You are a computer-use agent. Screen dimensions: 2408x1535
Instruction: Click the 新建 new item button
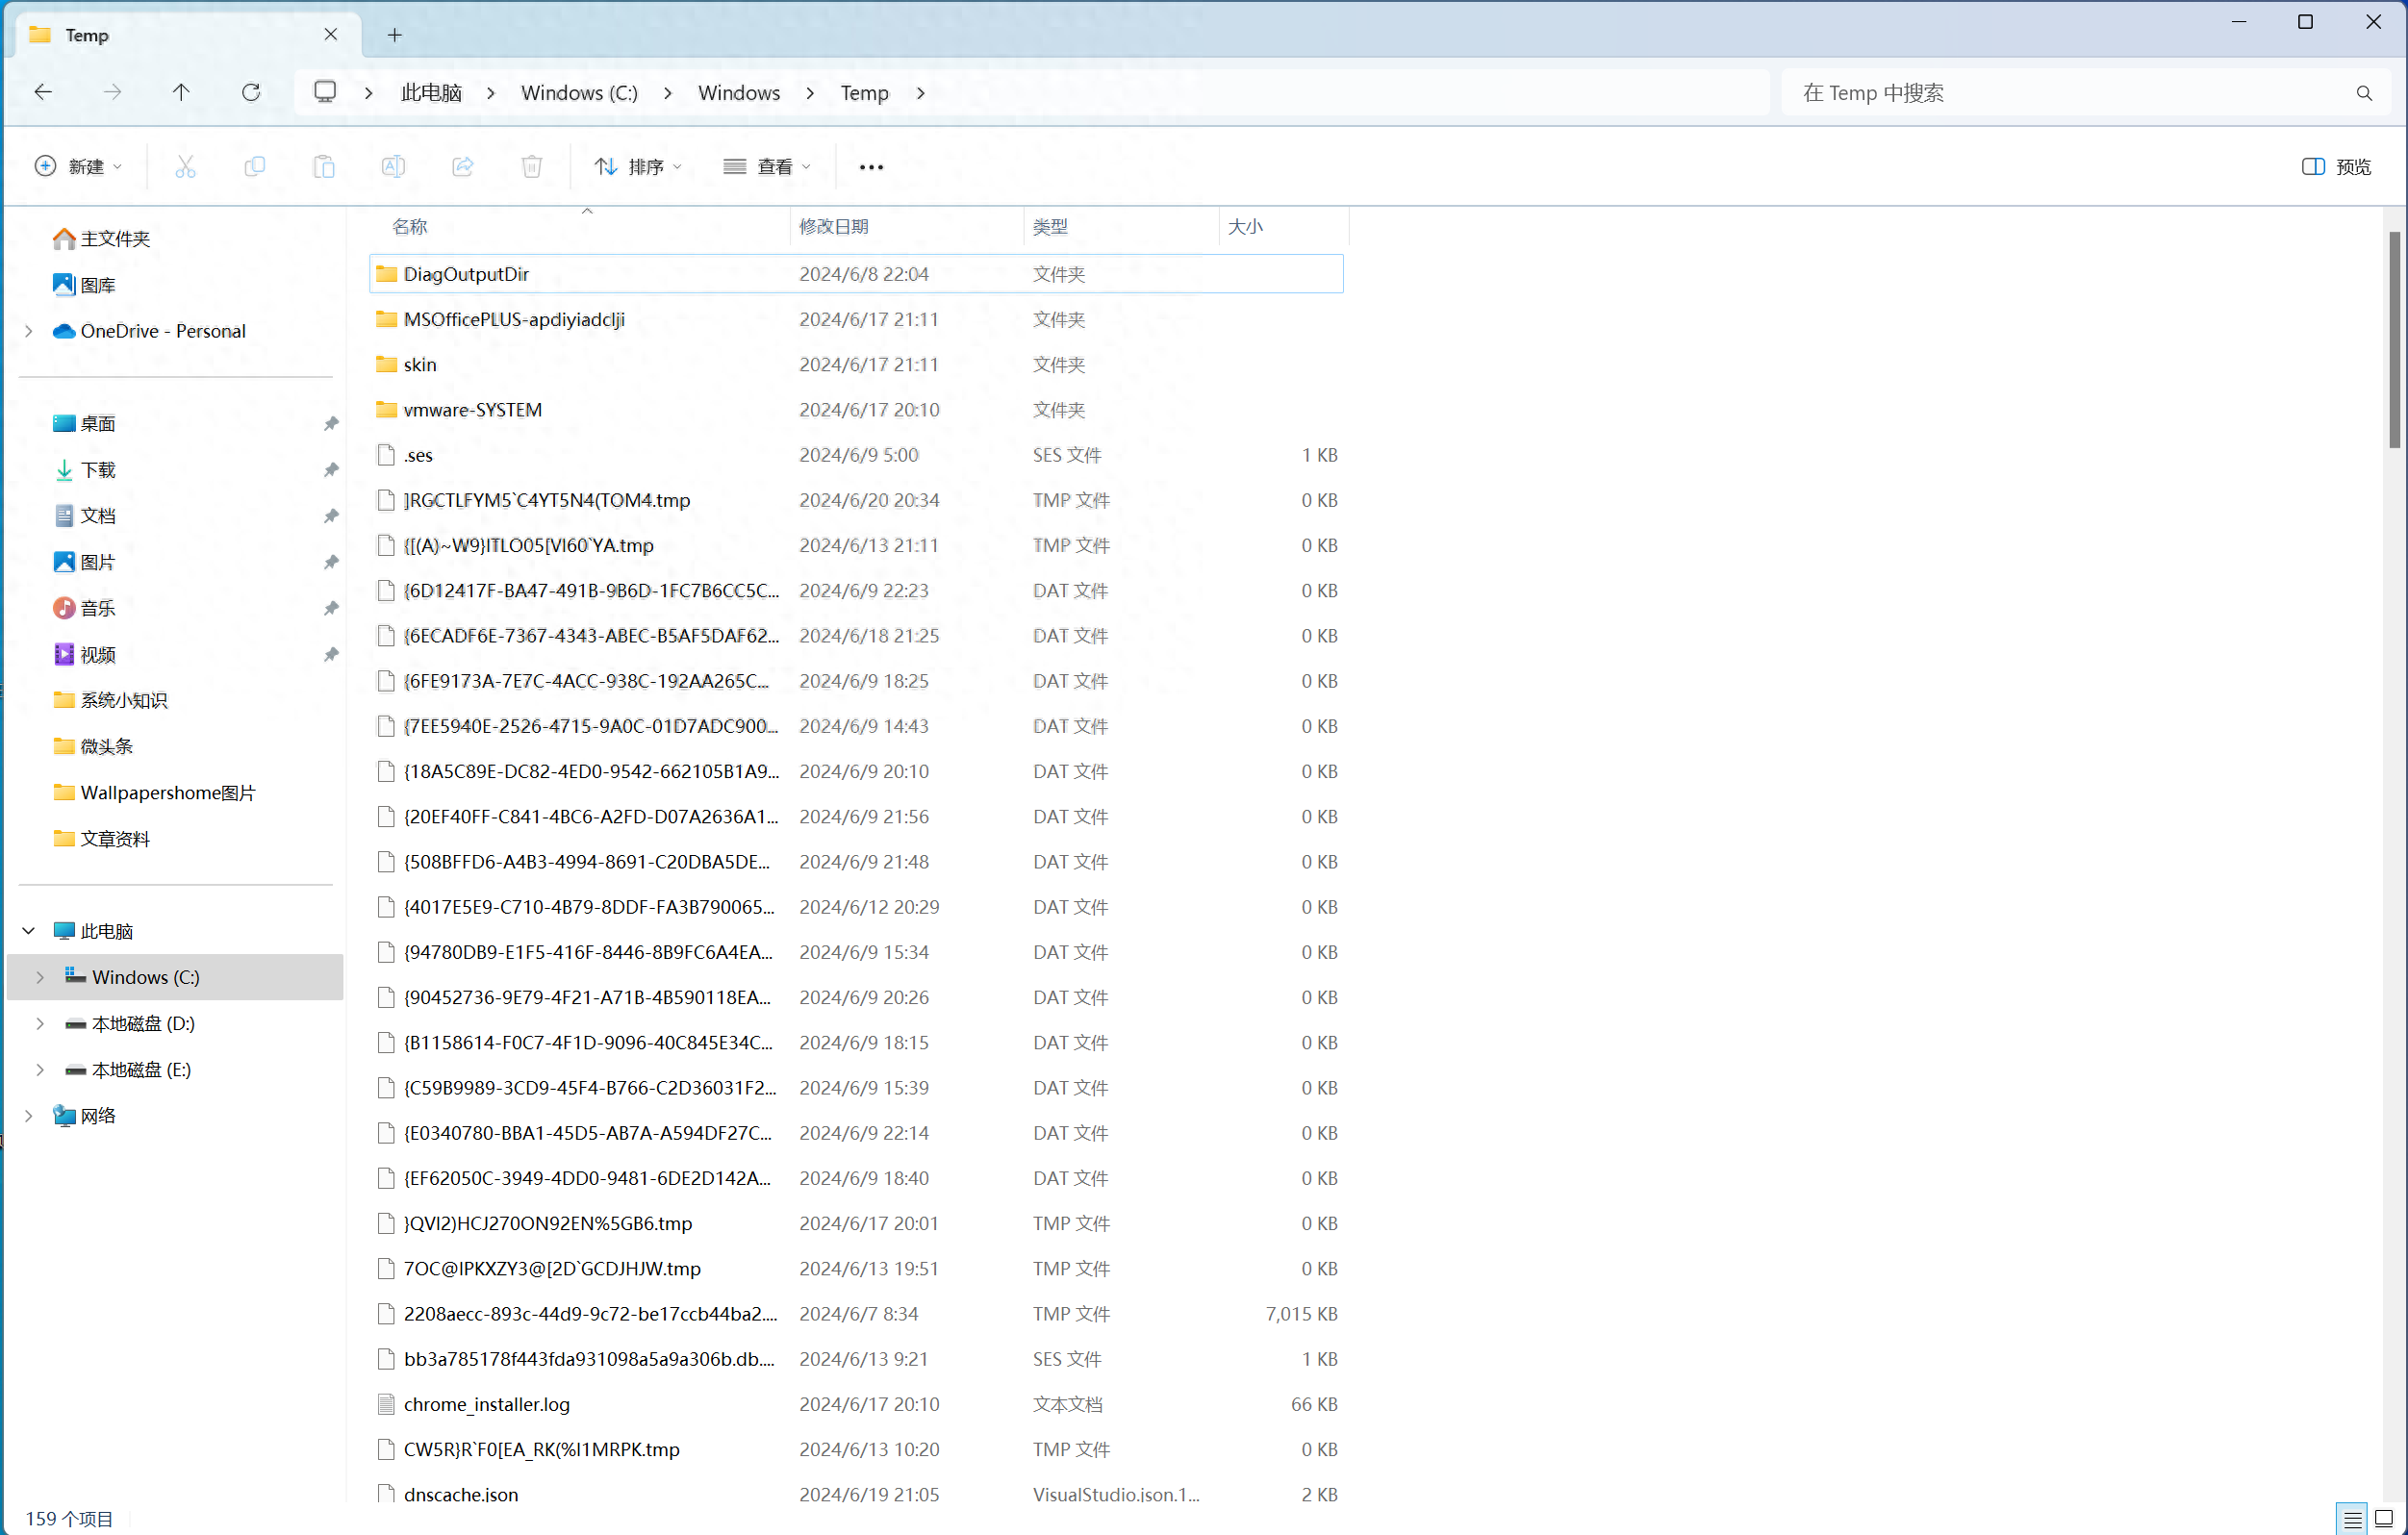[x=78, y=166]
